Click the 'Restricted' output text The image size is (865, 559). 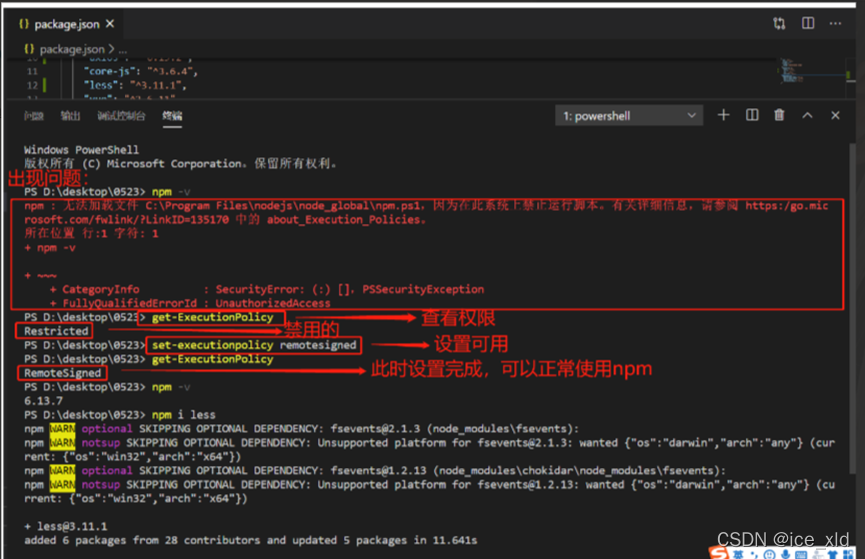56,331
